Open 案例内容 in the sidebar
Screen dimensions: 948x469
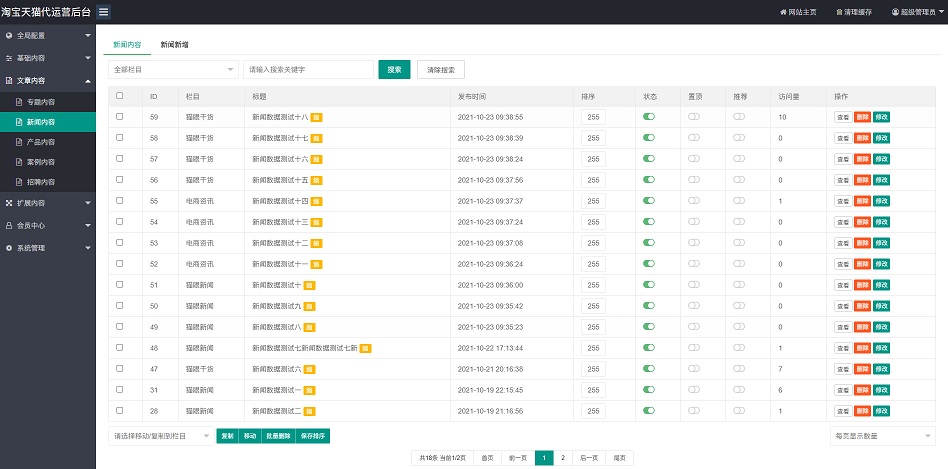[x=40, y=162]
